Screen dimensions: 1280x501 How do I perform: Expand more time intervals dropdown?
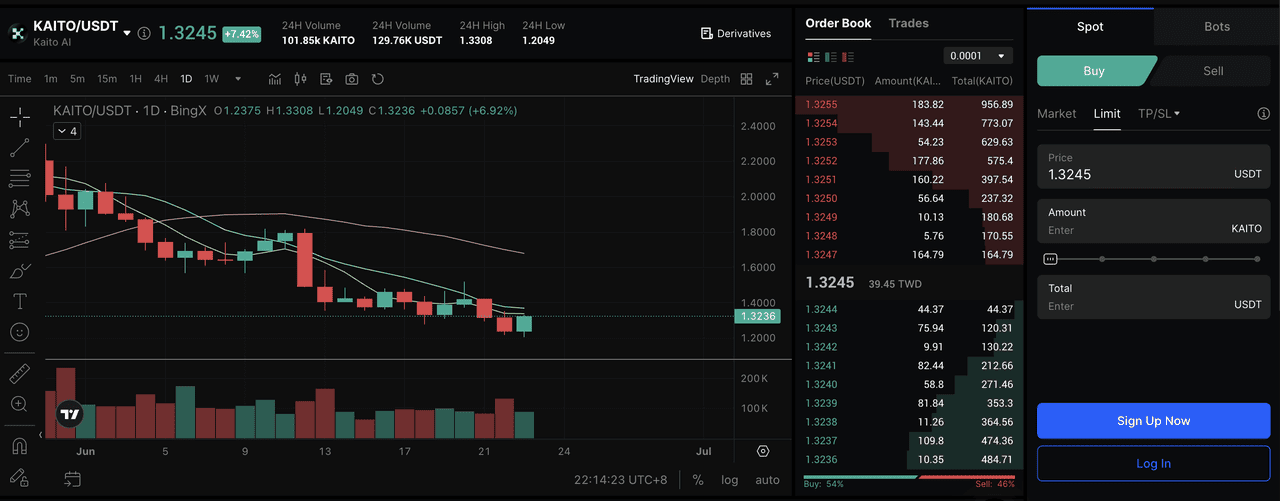tap(238, 79)
